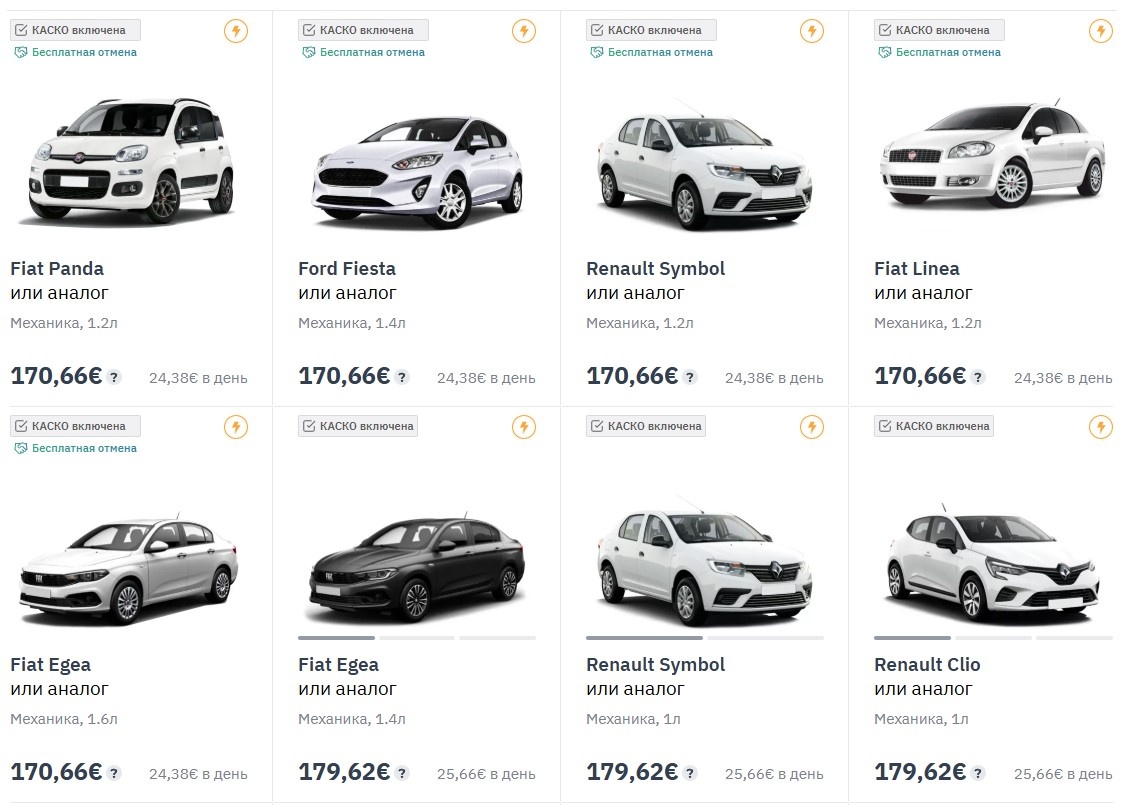This screenshot has width=1122, height=805.
Task: Click the lightning icon on Ford Fiesta card
Action: 524,31
